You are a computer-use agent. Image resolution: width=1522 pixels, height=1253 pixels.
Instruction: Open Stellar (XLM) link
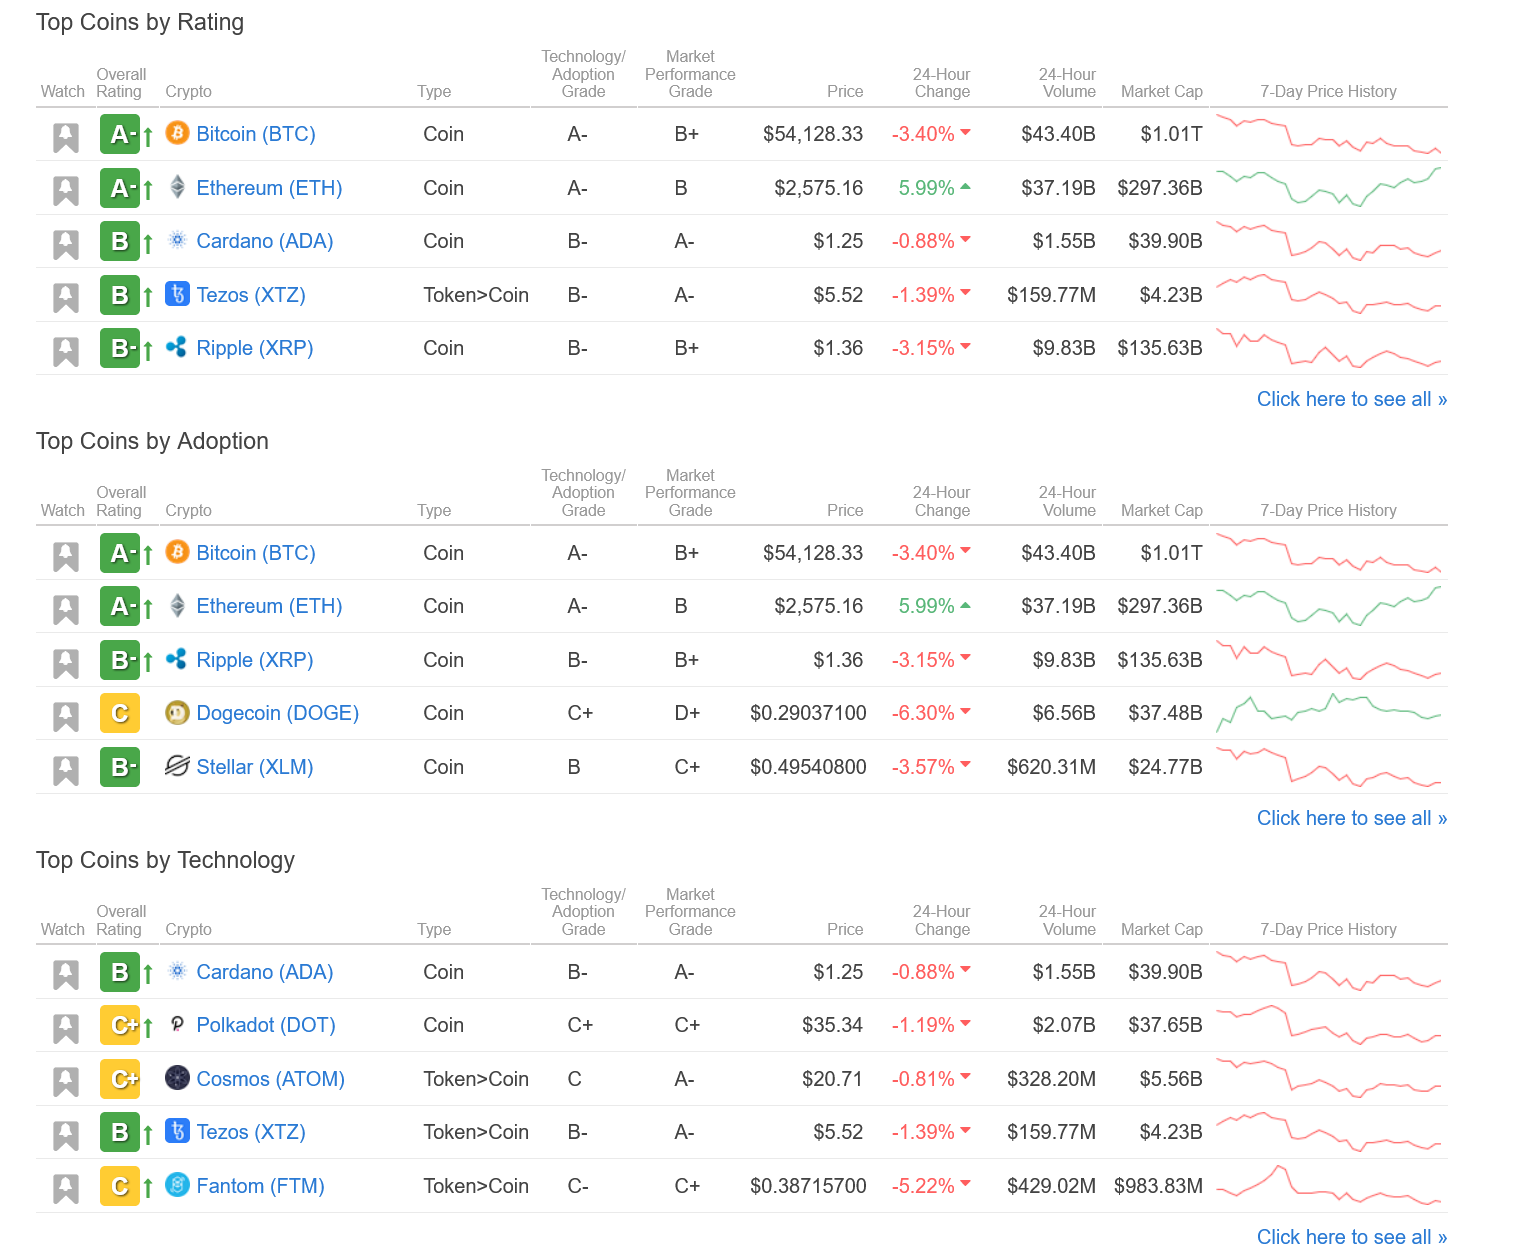click(255, 767)
